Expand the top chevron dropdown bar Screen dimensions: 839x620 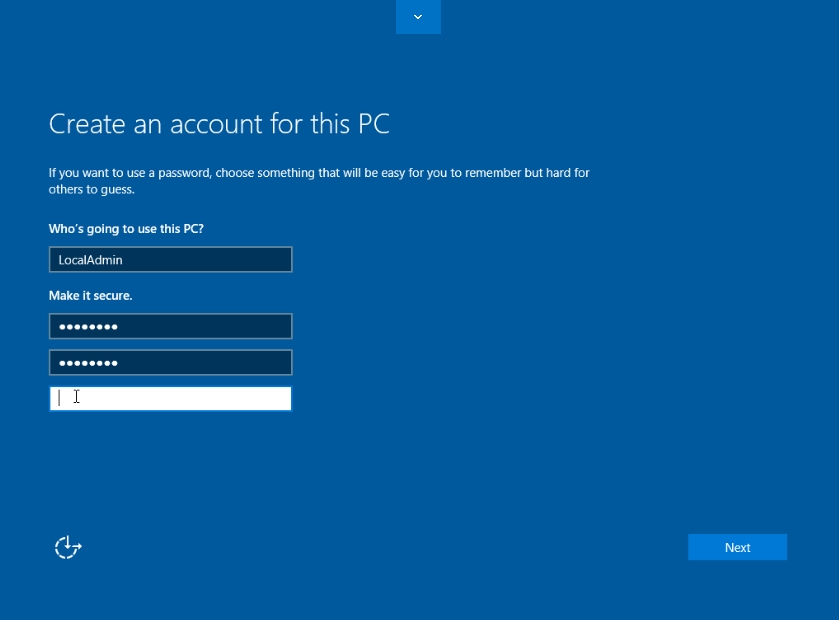tap(418, 17)
